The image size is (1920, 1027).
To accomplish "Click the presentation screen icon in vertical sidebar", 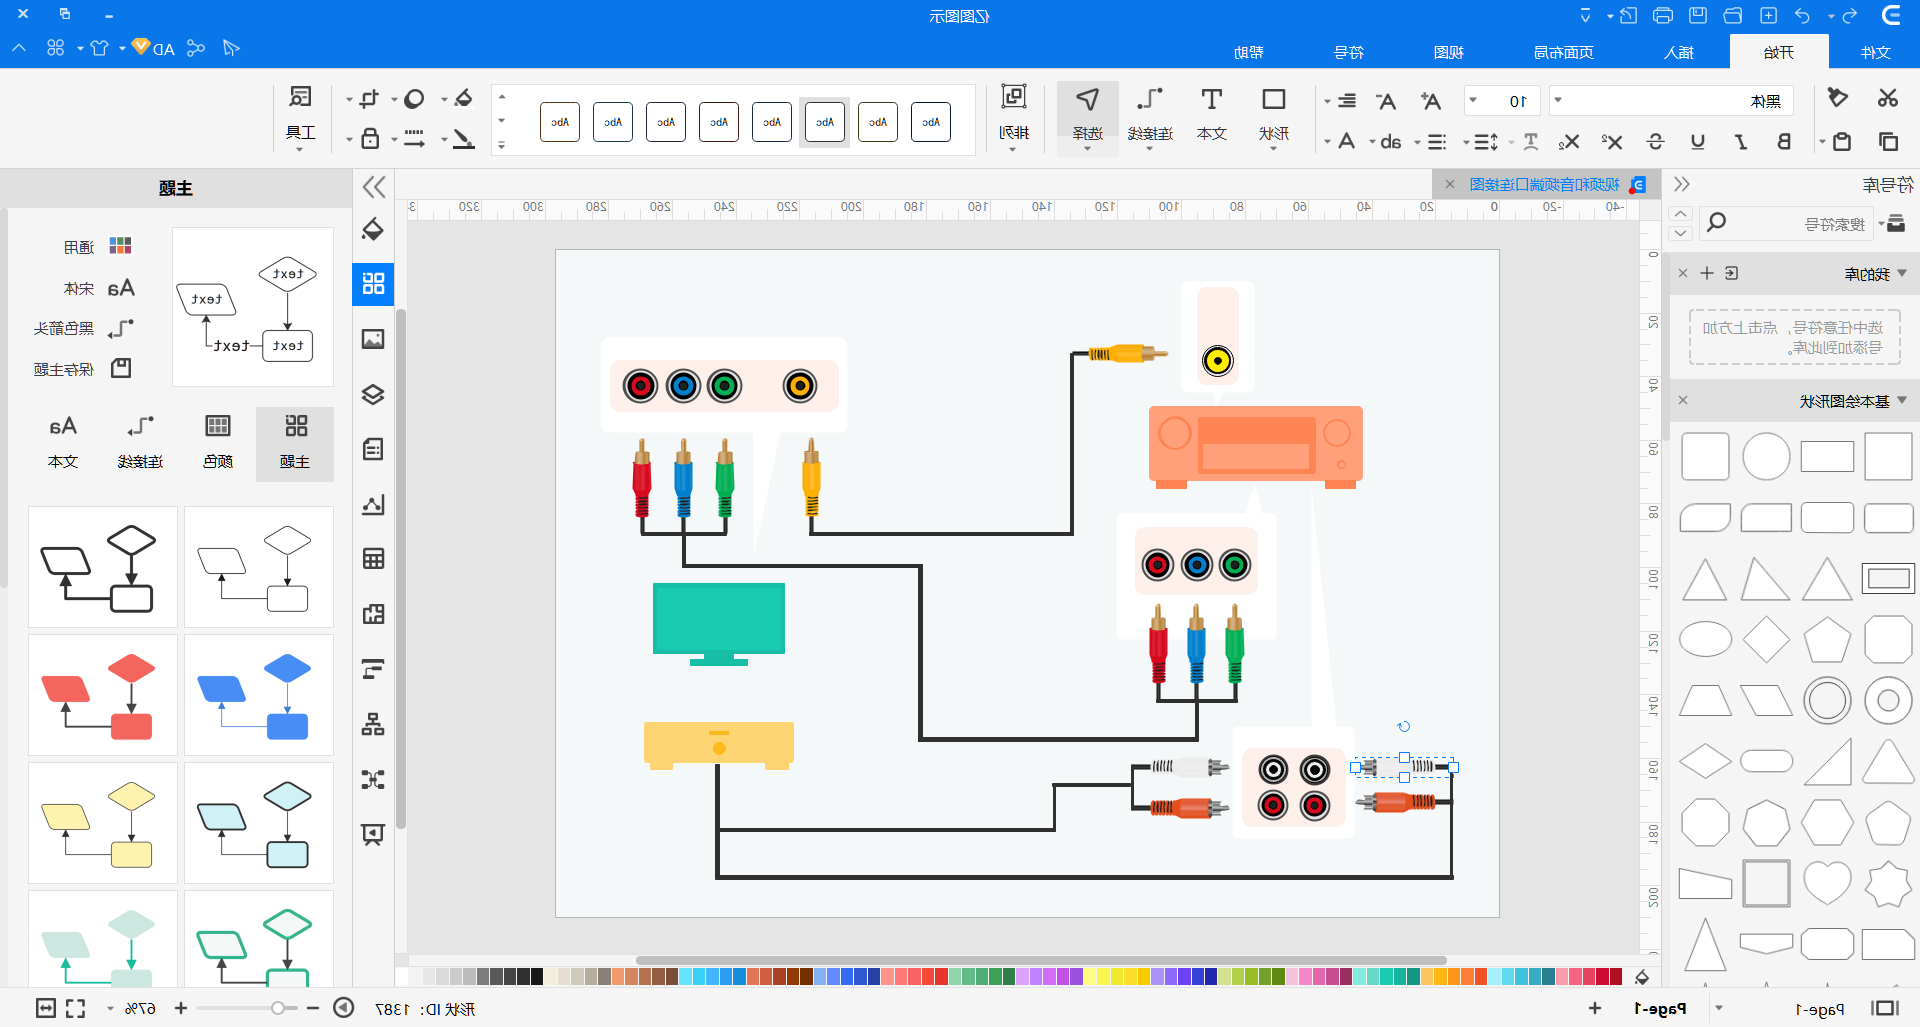I will point(373,834).
